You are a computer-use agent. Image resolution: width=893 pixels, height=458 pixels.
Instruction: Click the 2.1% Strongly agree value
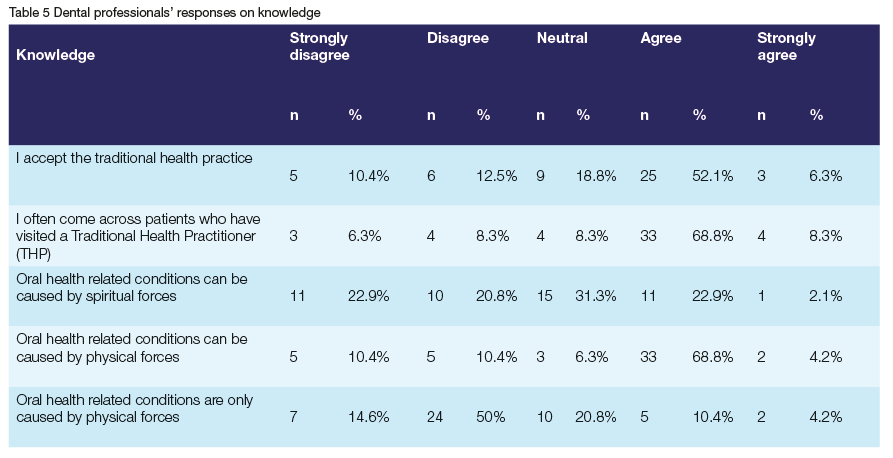pyautogui.click(x=826, y=297)
